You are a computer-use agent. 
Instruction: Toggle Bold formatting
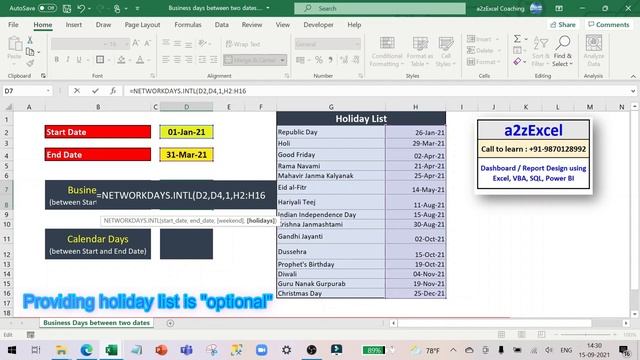57,60
